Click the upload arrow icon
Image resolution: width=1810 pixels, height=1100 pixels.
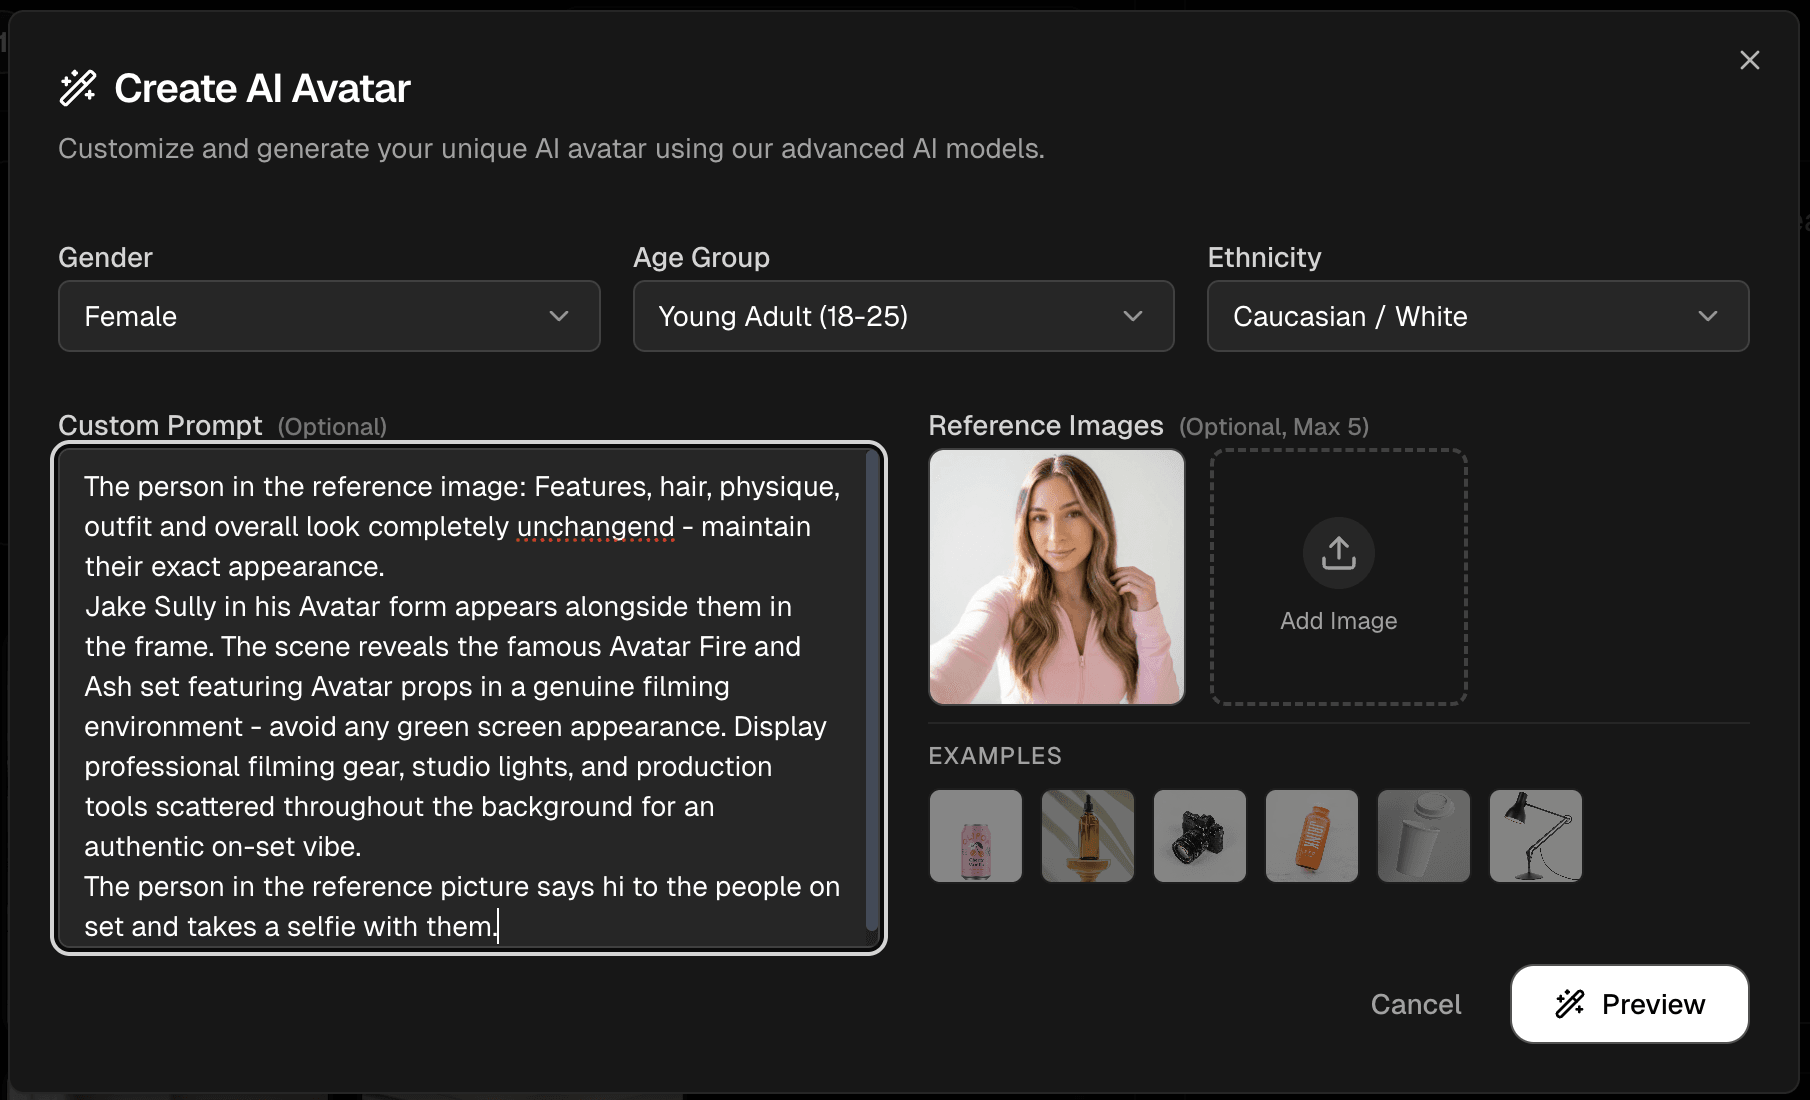pos(1338,553)
